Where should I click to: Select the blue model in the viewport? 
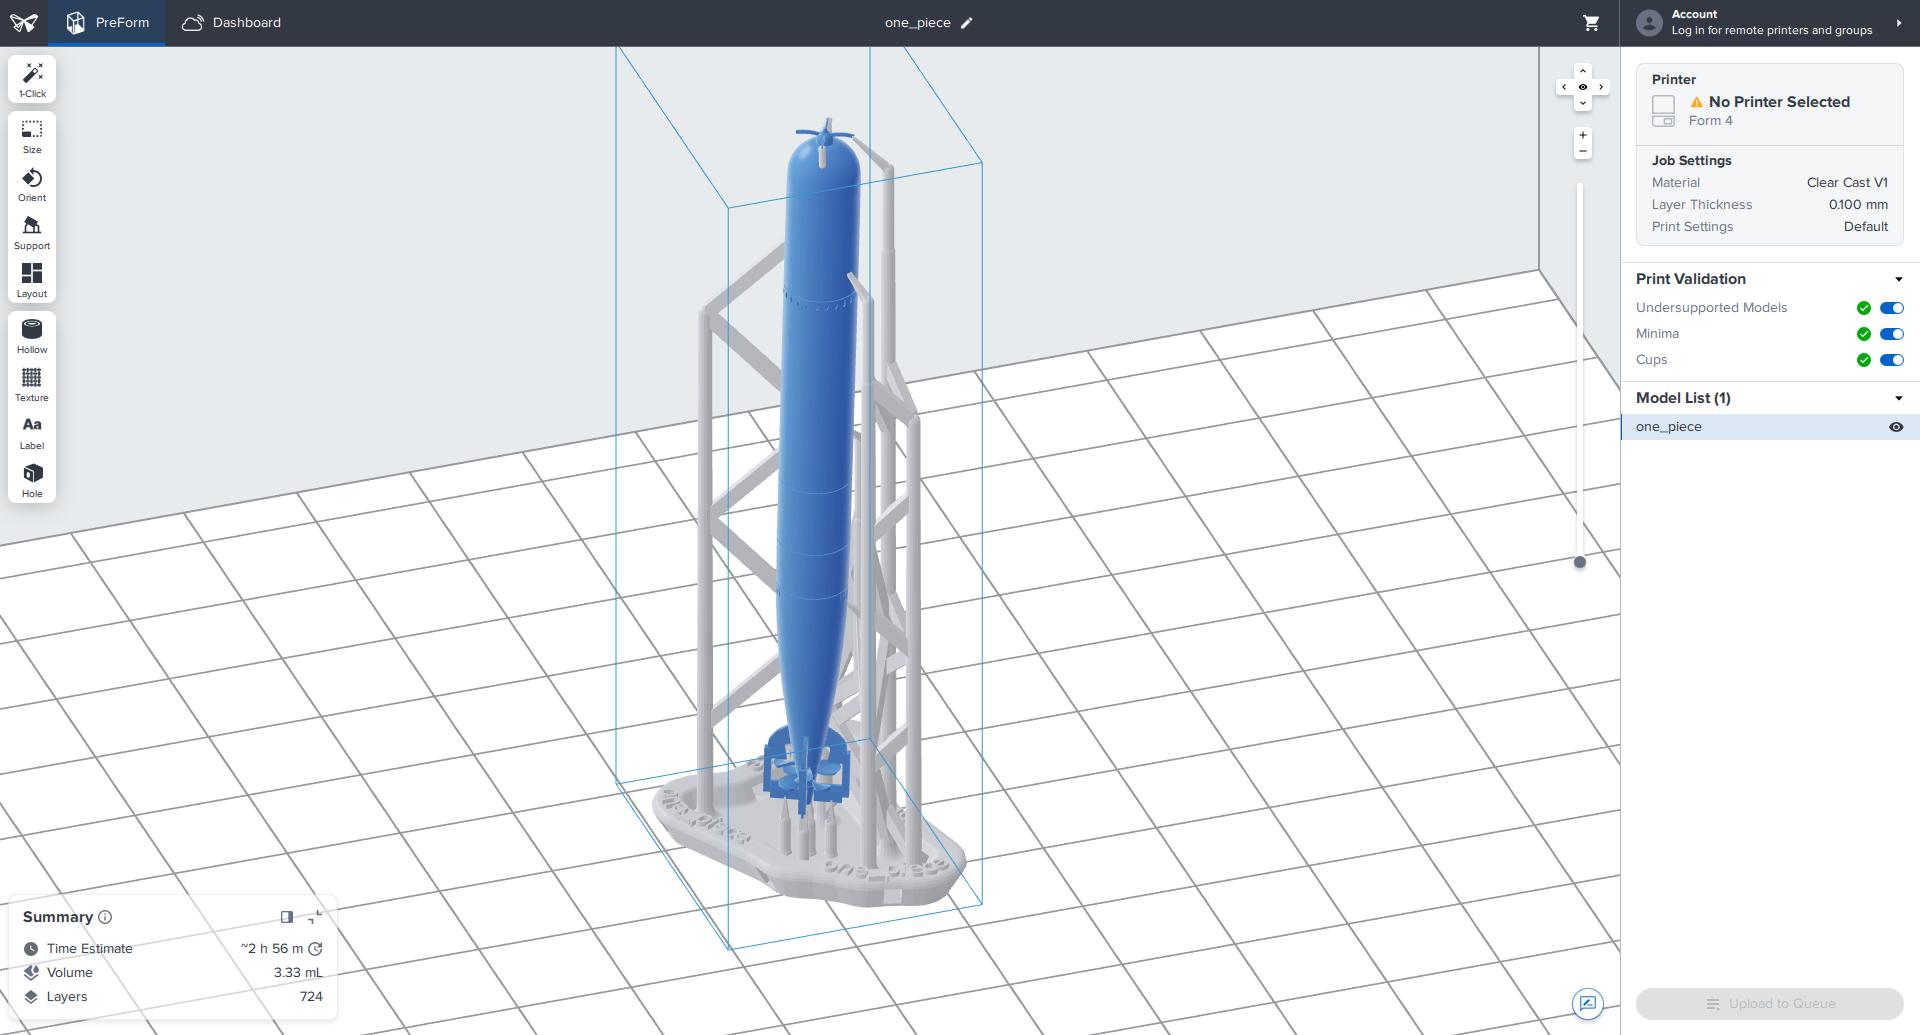click(817, 450)
